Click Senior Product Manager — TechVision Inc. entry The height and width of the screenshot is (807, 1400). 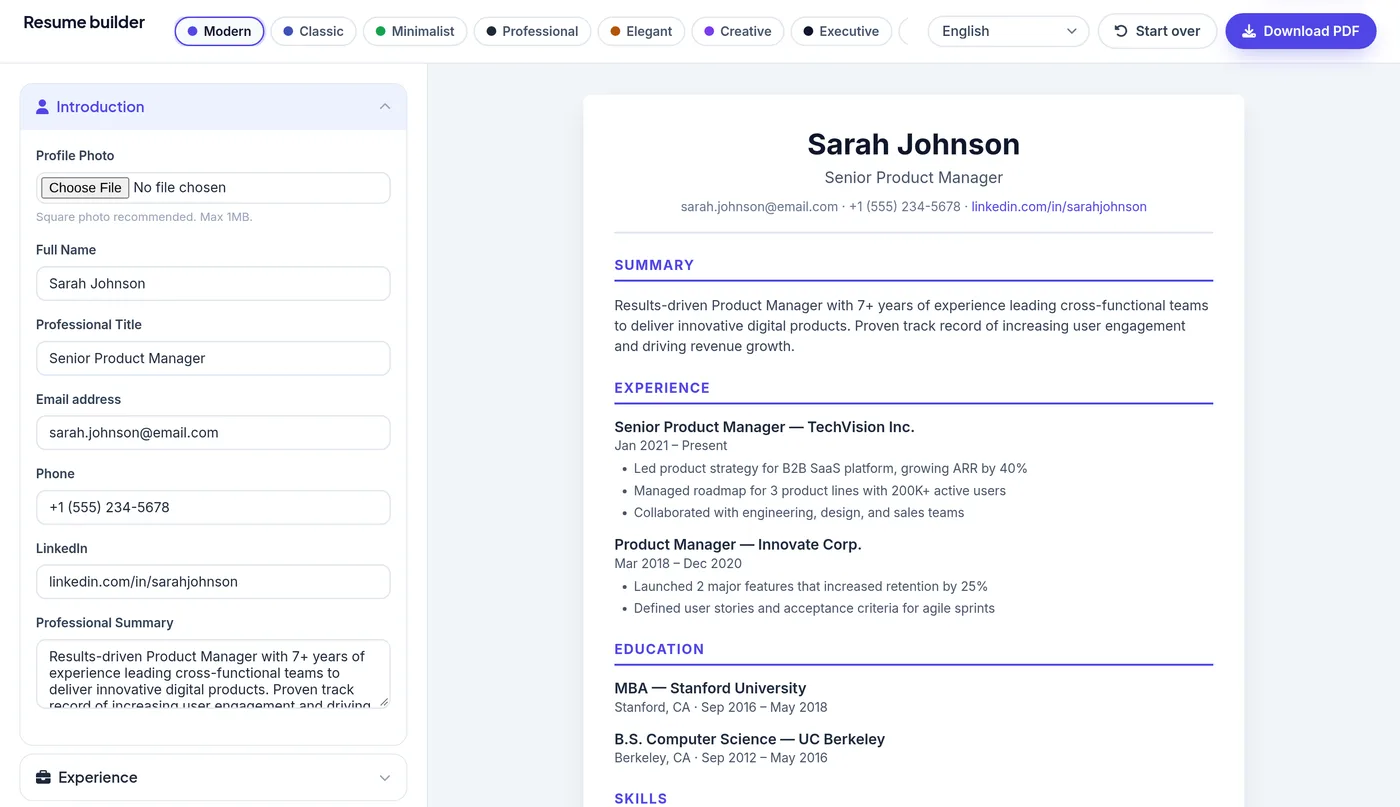(764, 427)
